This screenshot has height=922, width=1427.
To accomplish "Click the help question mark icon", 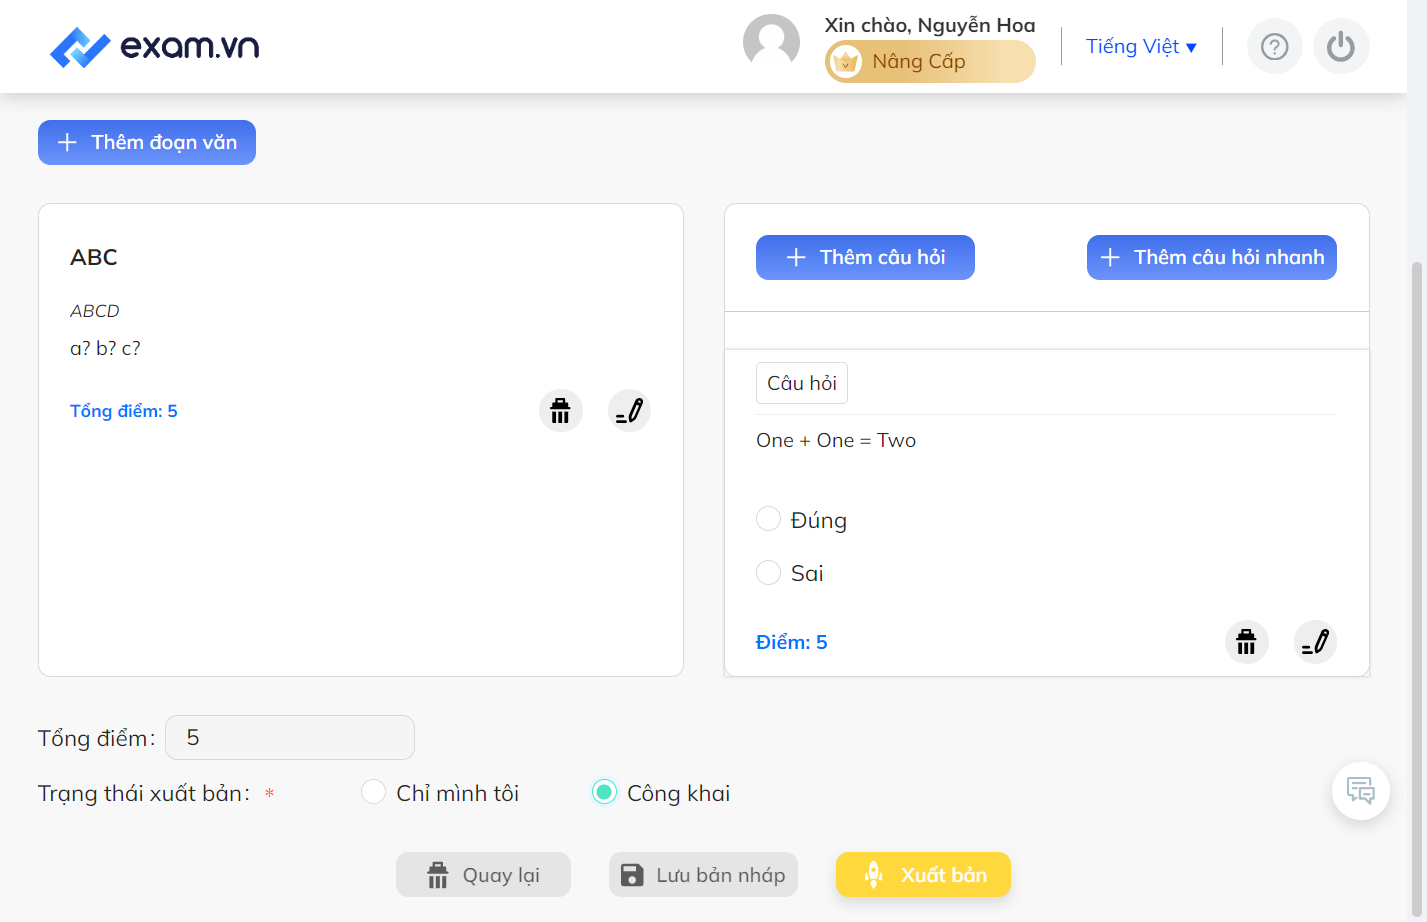I will (x=1274, y=46).
